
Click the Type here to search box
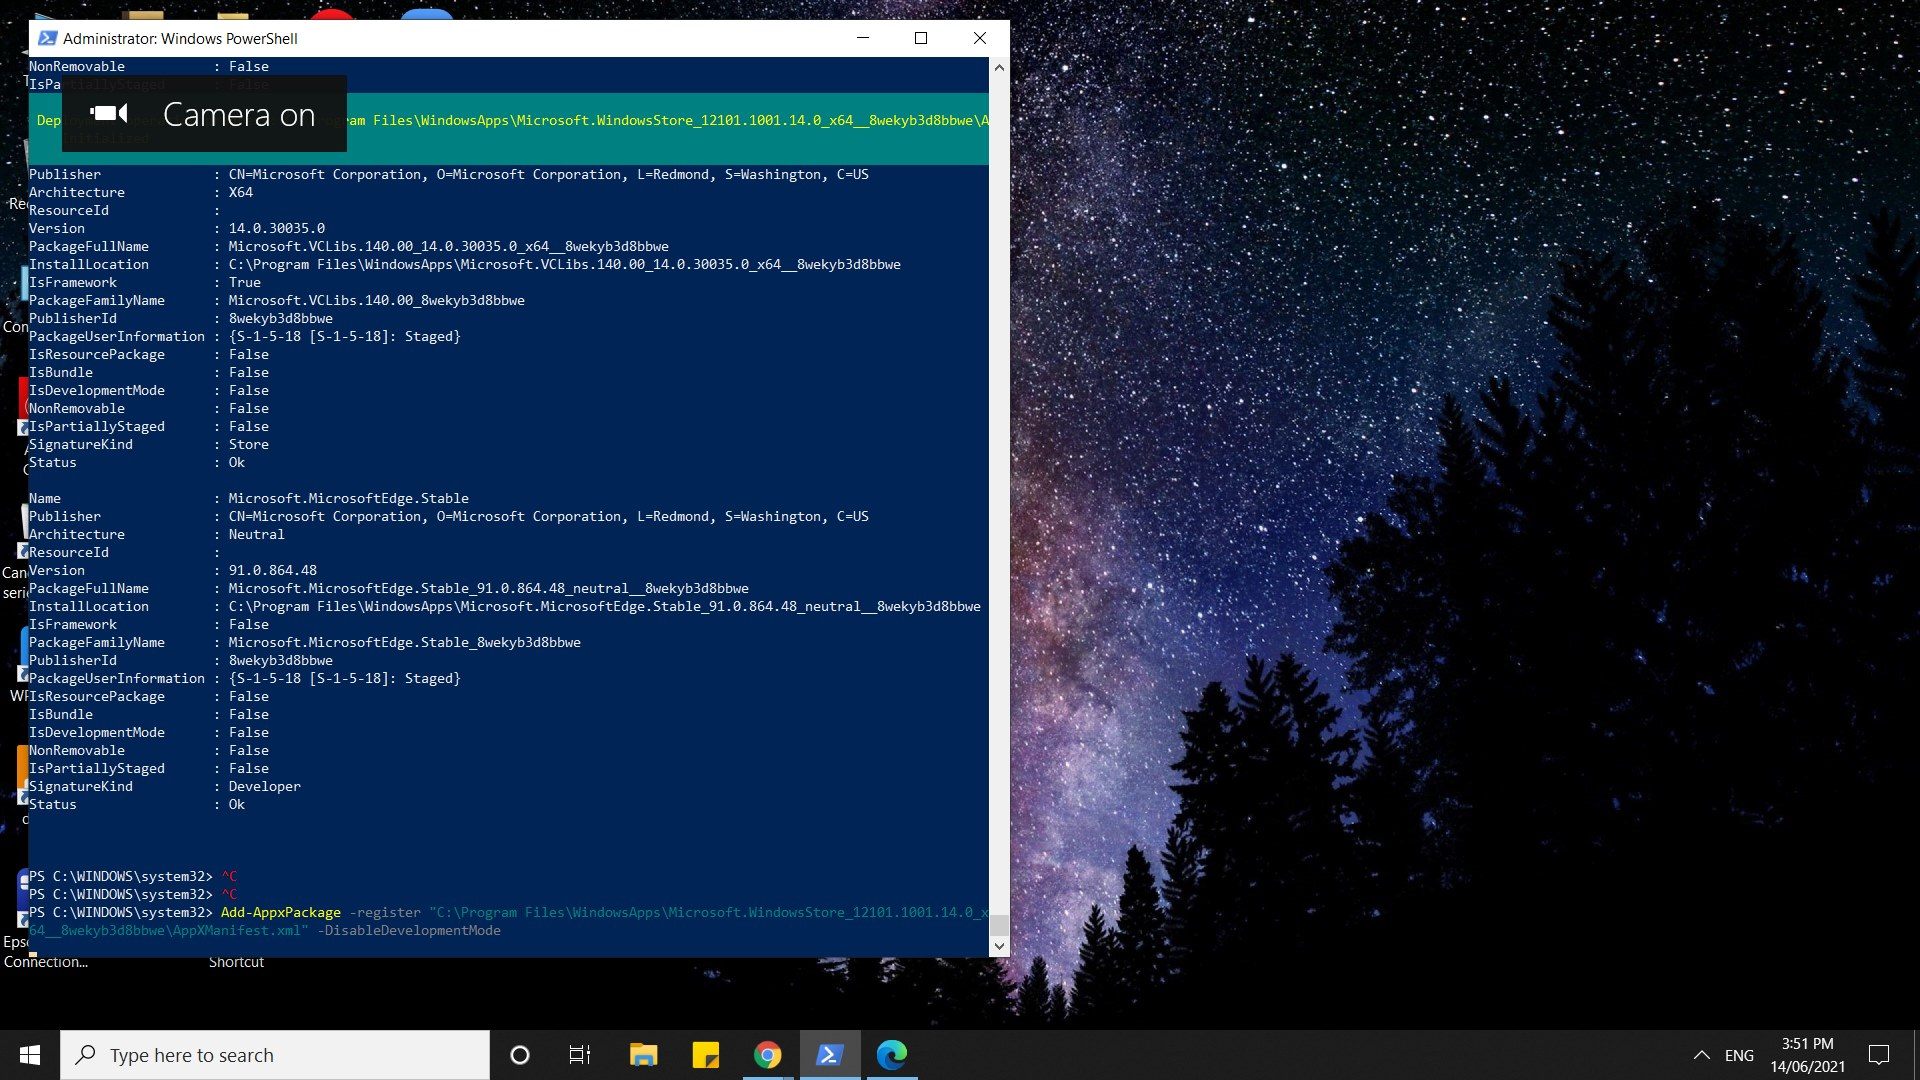275,1055
